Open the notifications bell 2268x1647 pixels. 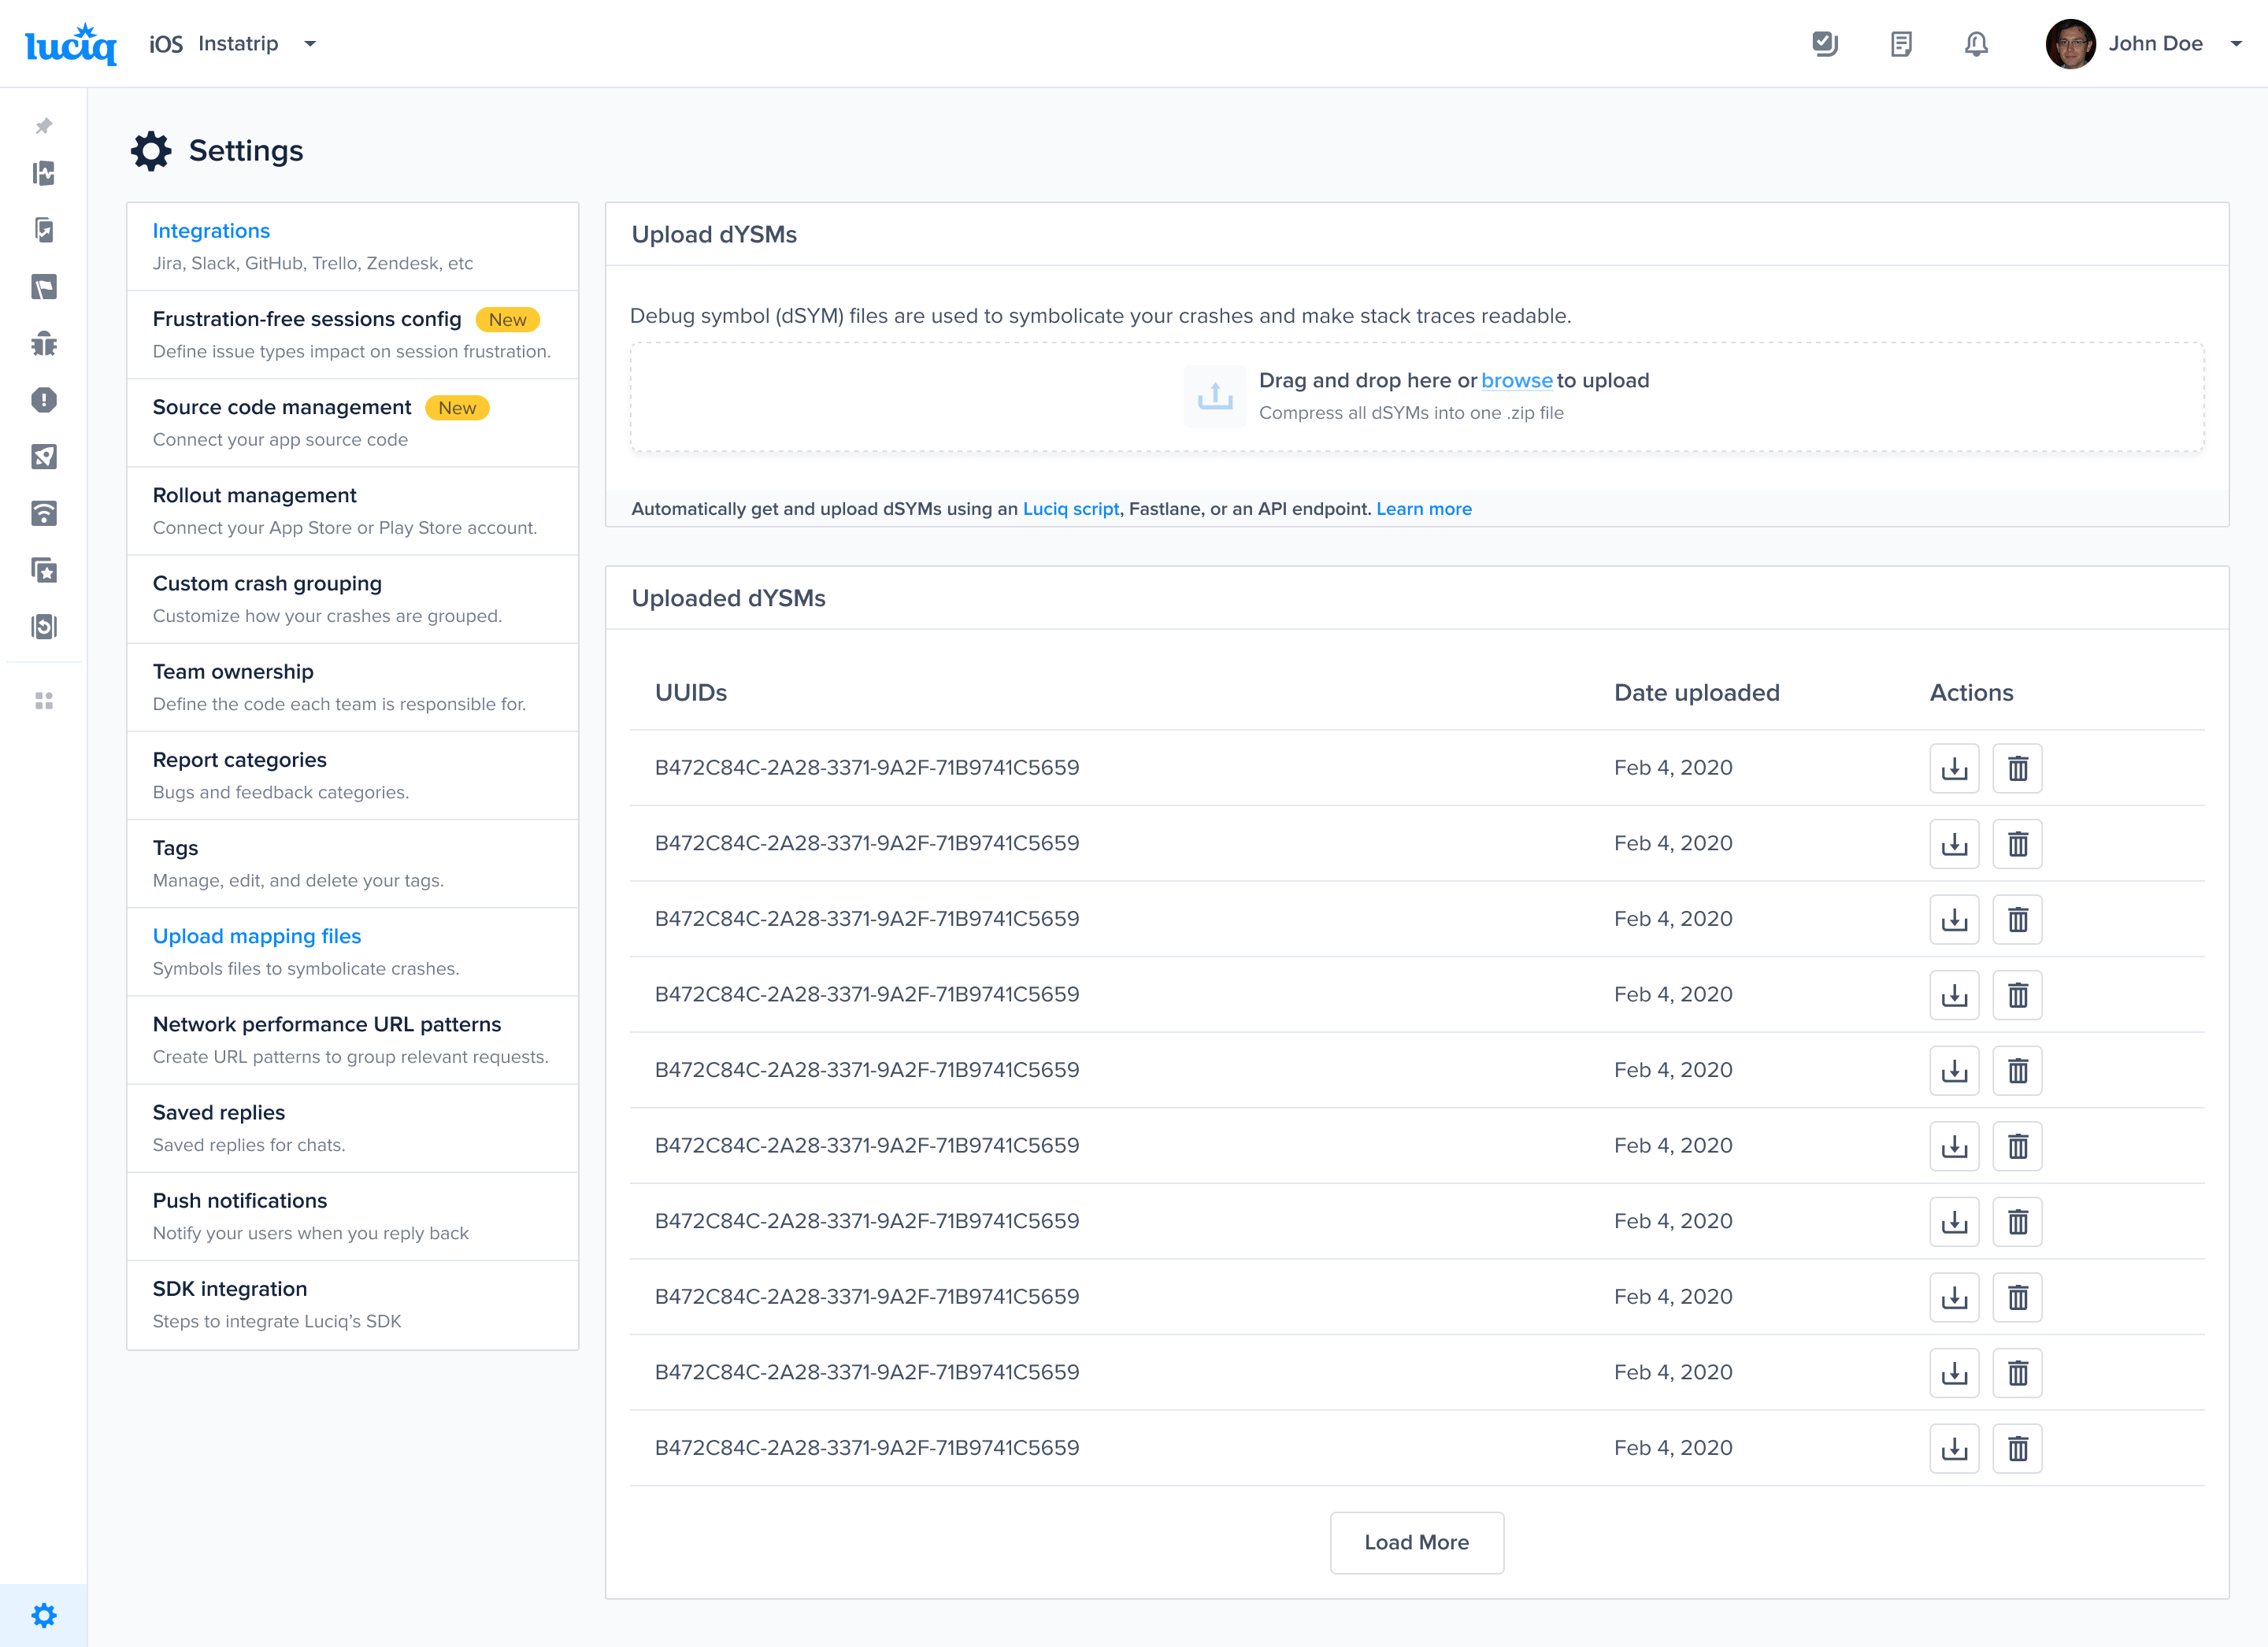pos(1976,44)
